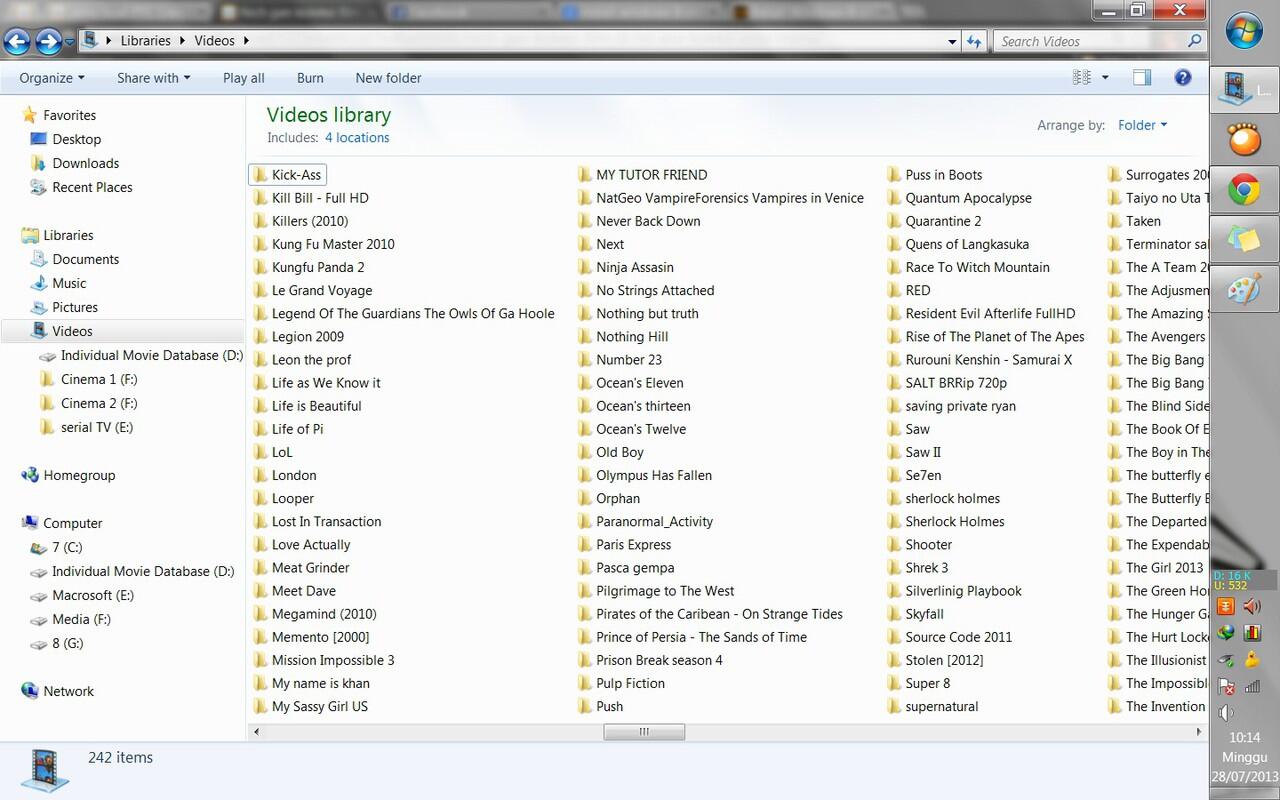The width and height of the screenshot is (1280, 800).
Task: Open recent pages dropdown next to Forward
Action: pyautogui.click(x=69, y=42)
